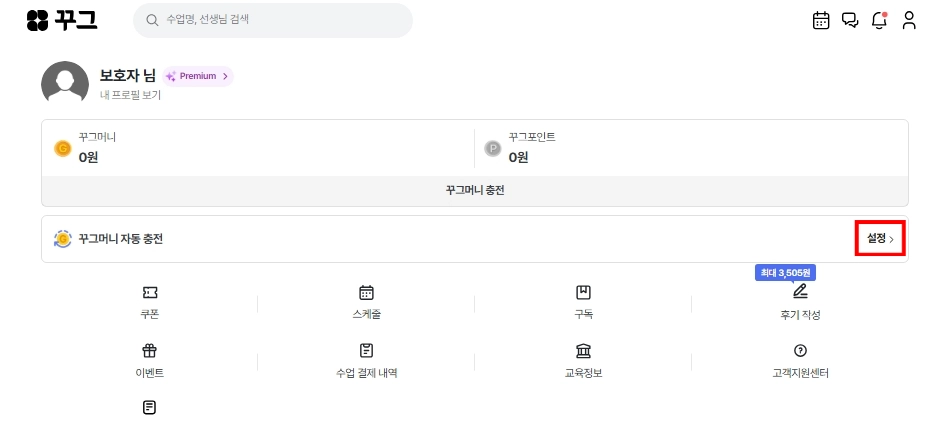Open the notifications bell

[x=880, y=20]
